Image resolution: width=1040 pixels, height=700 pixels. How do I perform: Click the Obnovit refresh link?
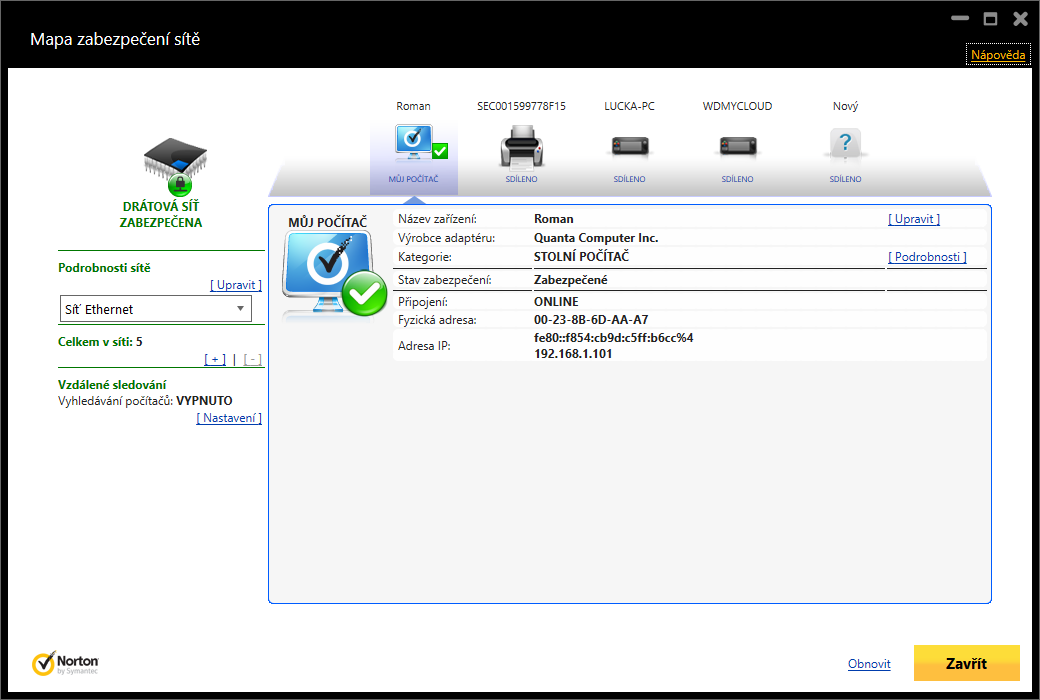869,664
